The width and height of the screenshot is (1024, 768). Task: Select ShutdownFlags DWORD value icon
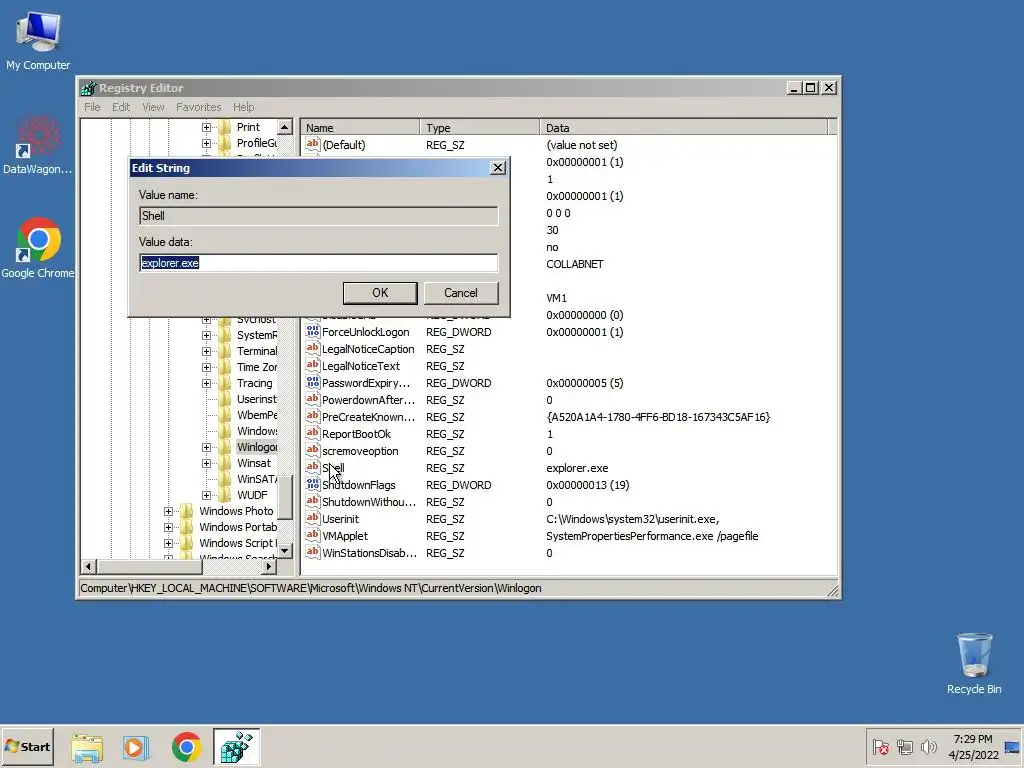(x=313, y=484)
